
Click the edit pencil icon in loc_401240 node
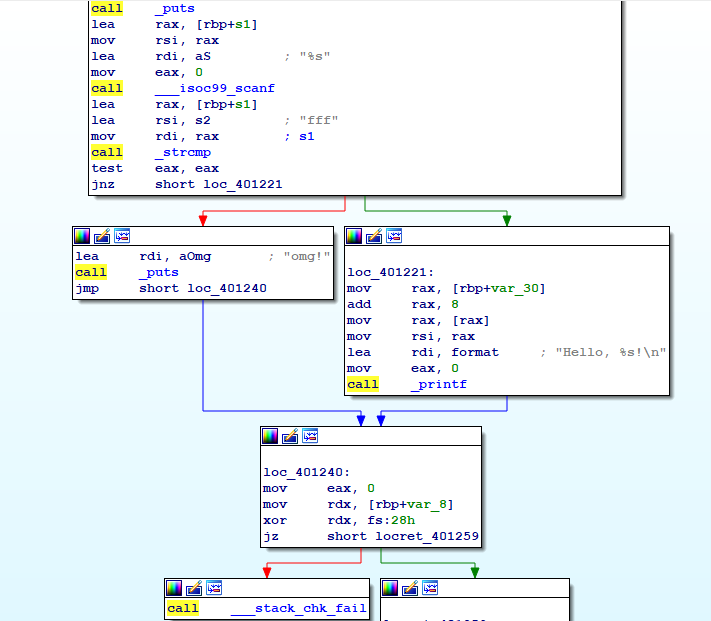[290, 436]
